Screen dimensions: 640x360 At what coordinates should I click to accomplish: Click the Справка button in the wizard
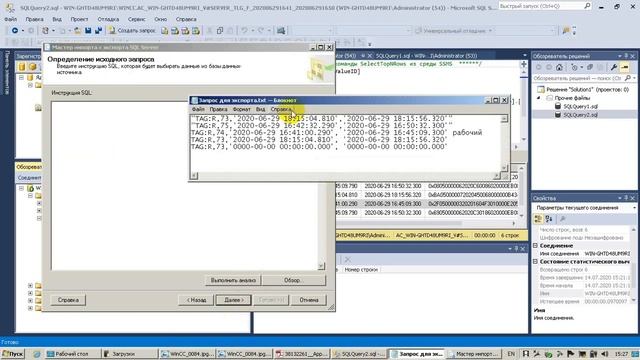(68, 300)
